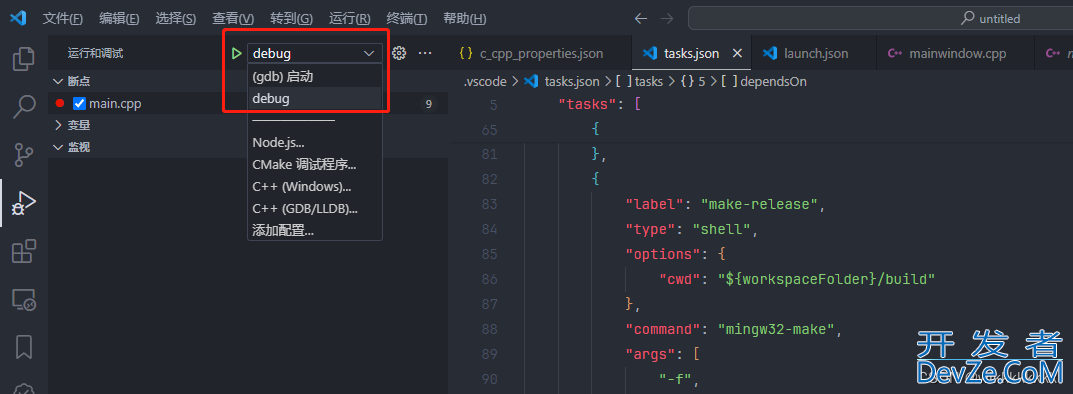Click the ${workspaceFolder}/build cwd value

825,279
